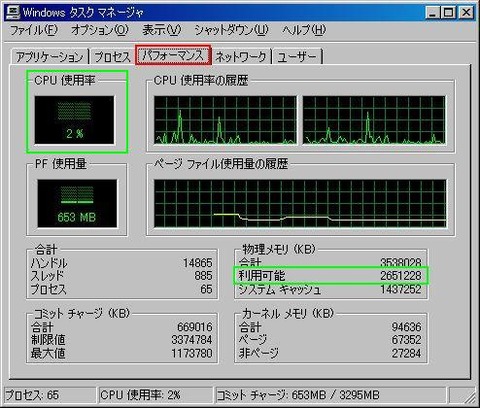Click the system cache value 1437252
The height and width of the screenshot is (408, 480).
[401, 289]
